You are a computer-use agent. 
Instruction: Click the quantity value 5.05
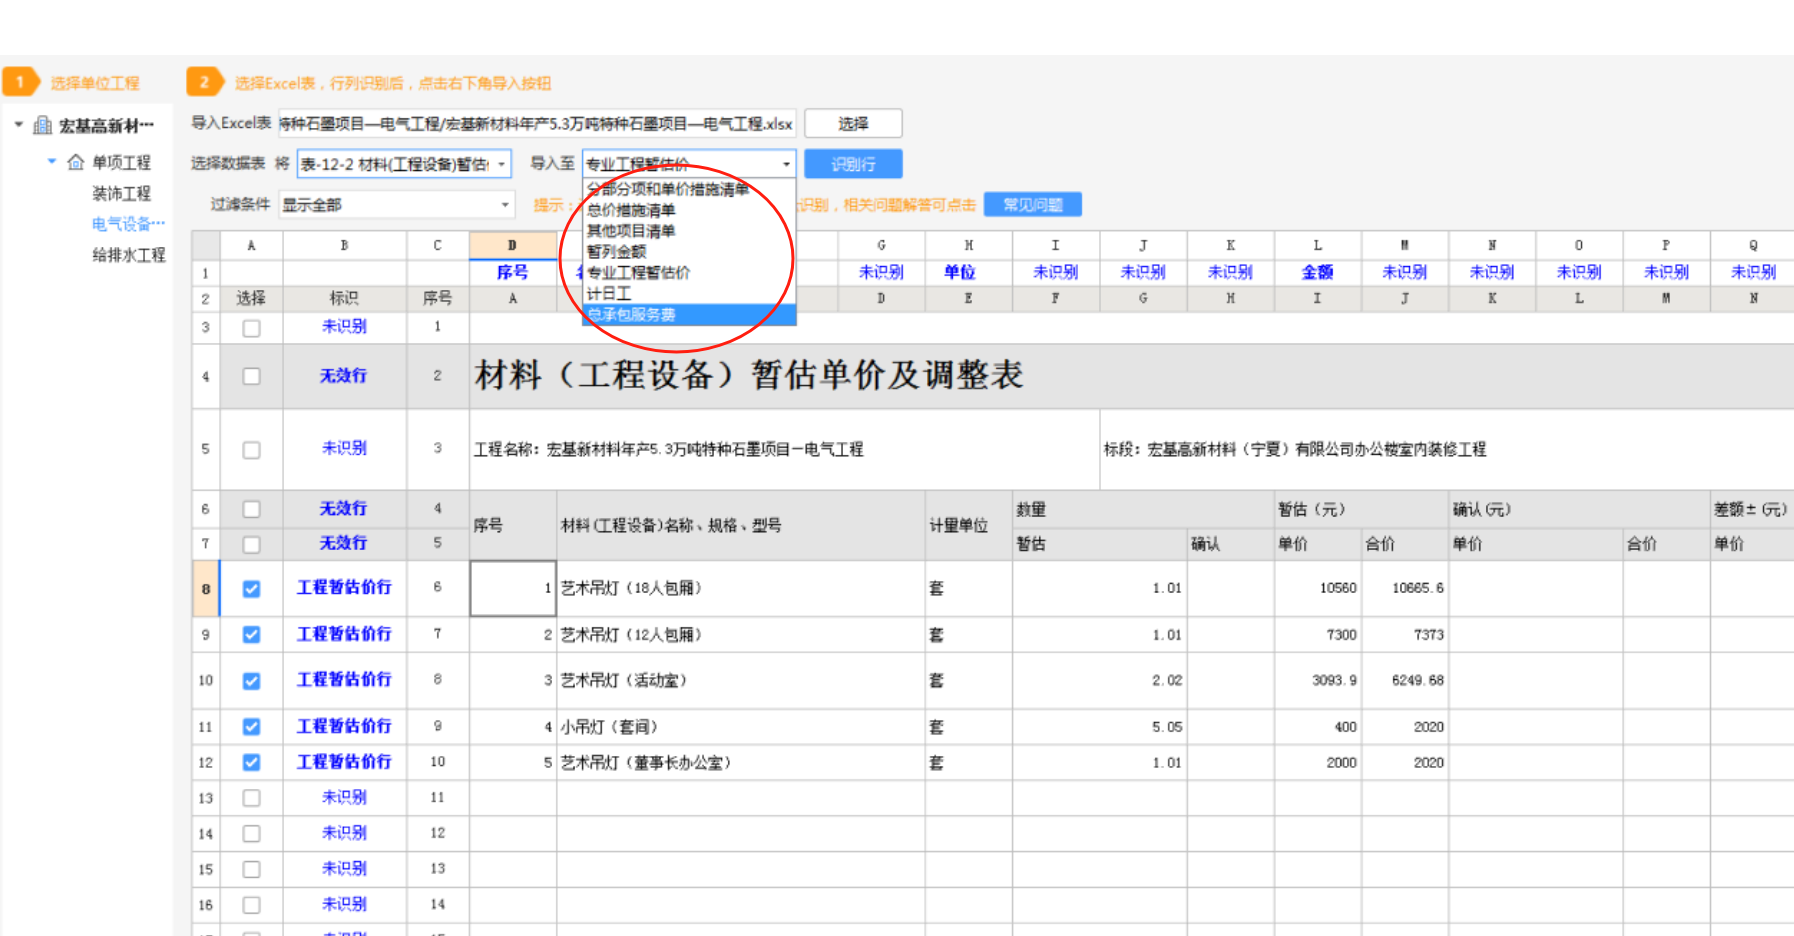point(1167,727)
